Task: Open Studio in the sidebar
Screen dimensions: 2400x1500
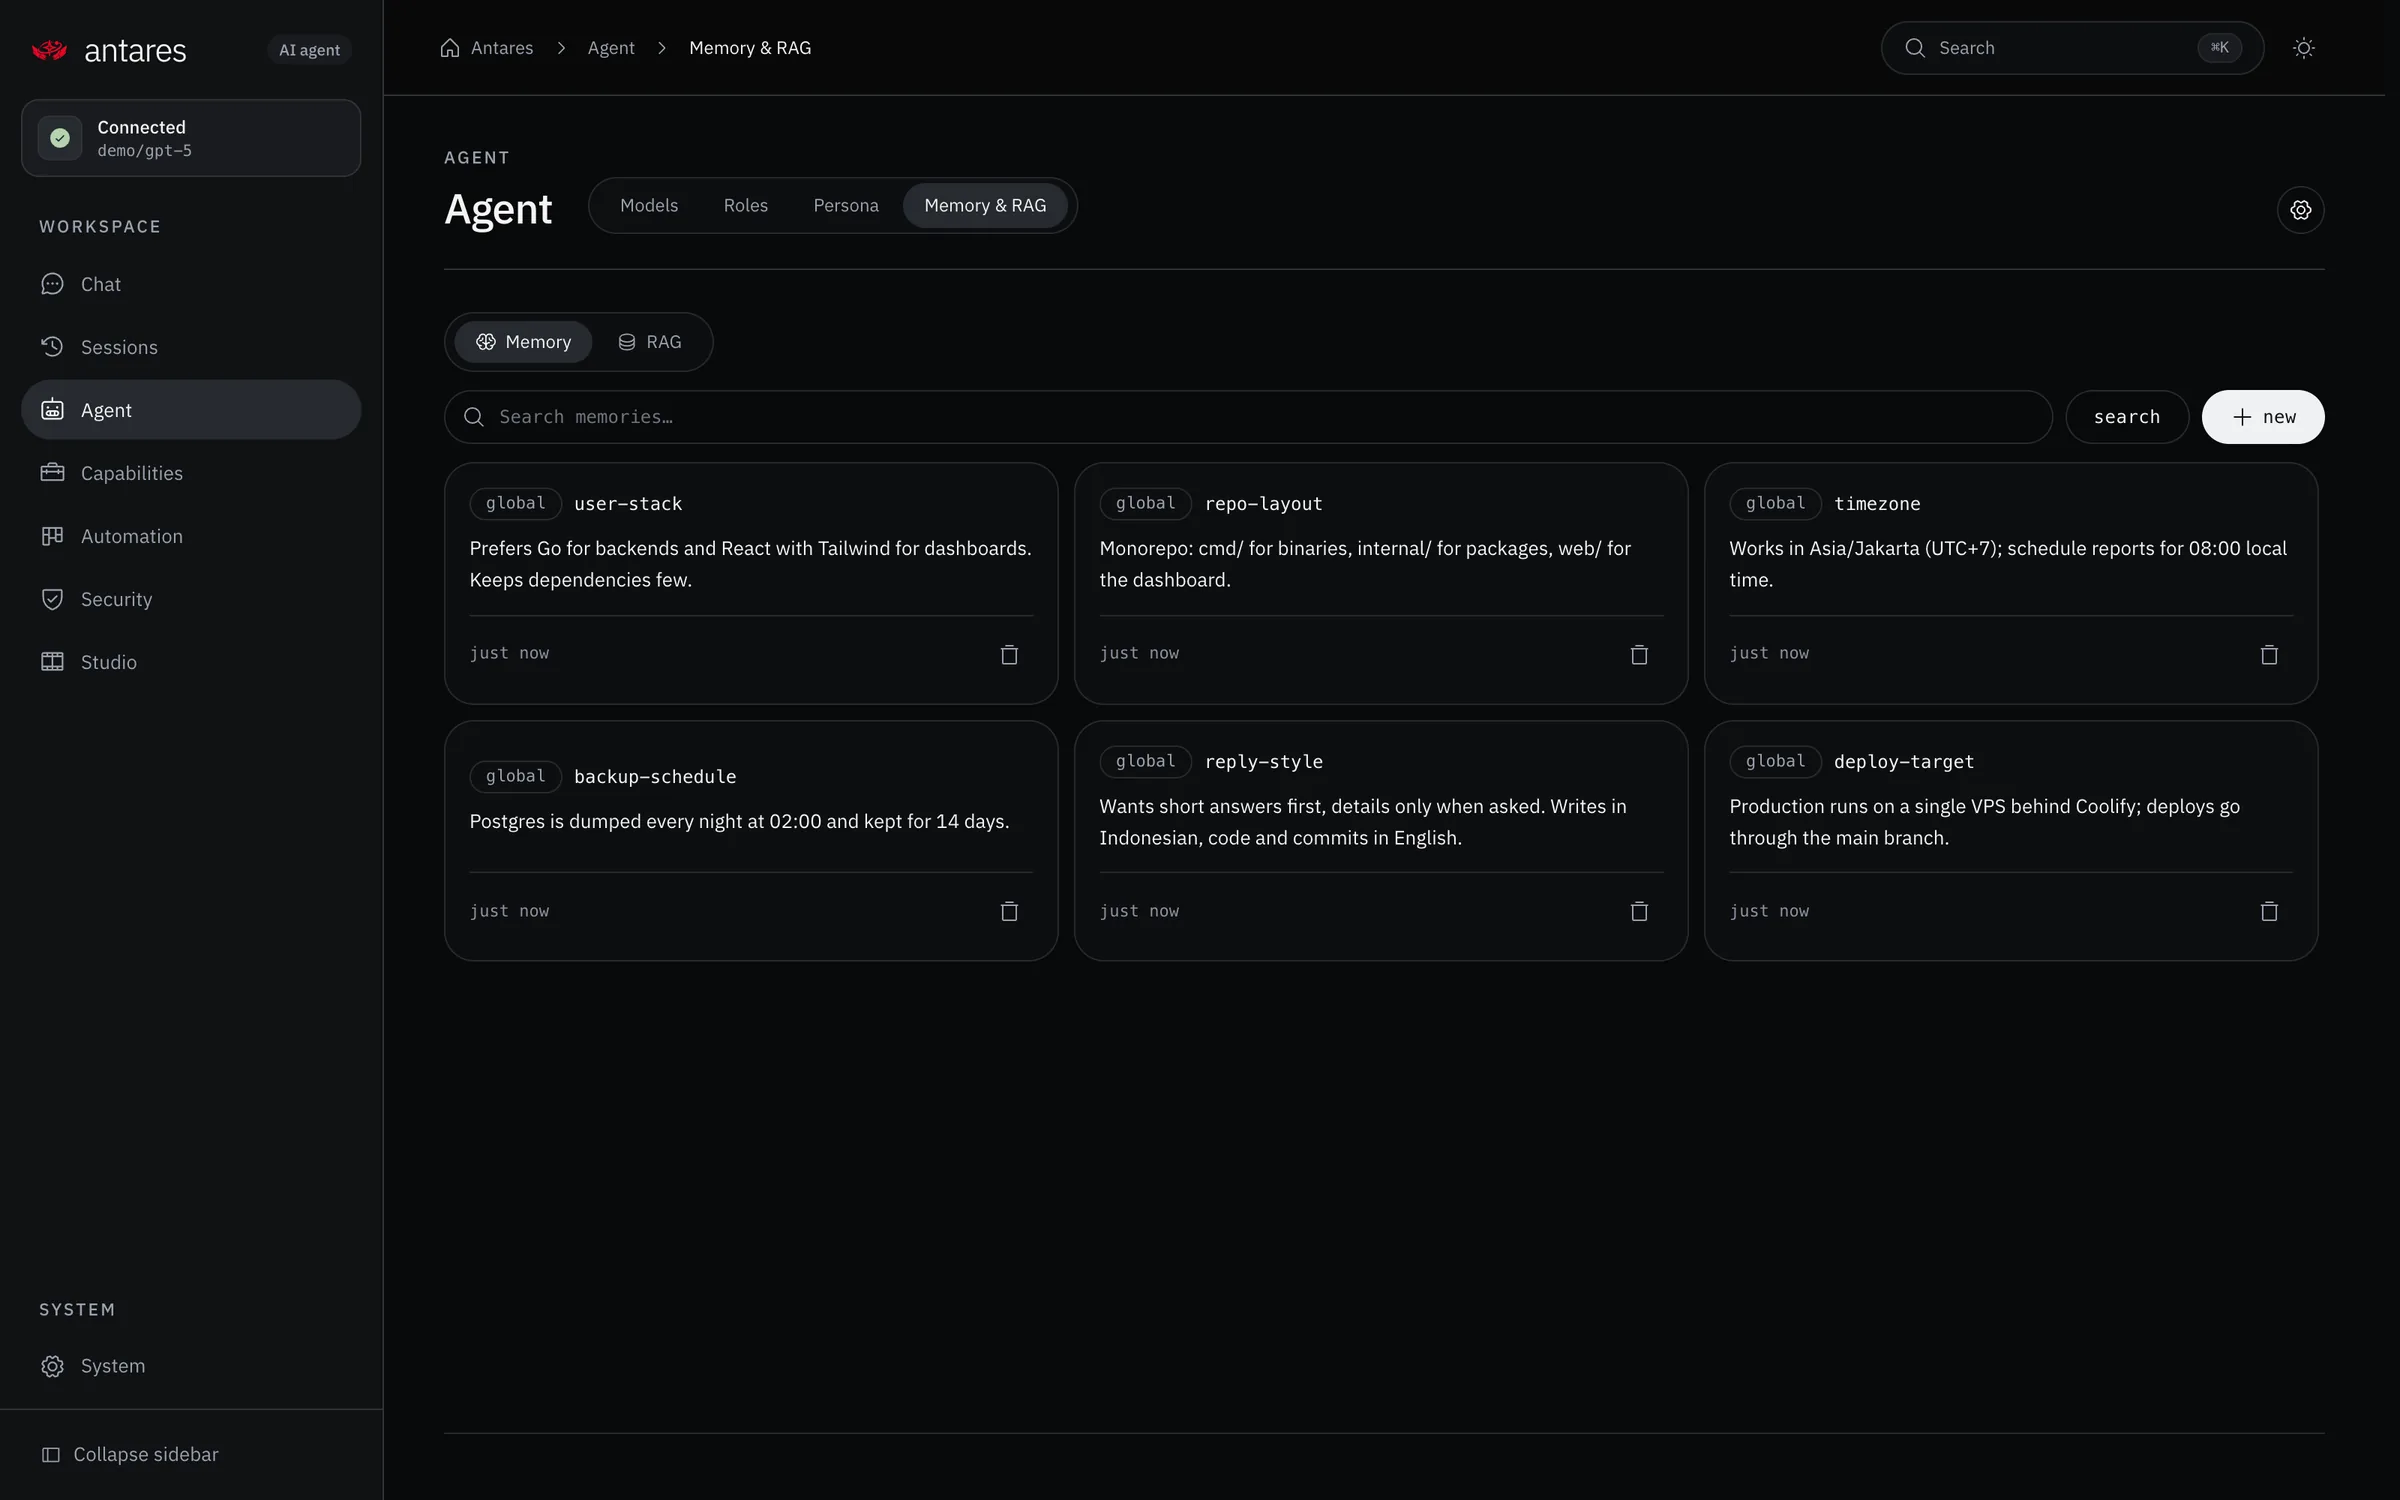Action: pyautogui.click(x=191, y=662)
